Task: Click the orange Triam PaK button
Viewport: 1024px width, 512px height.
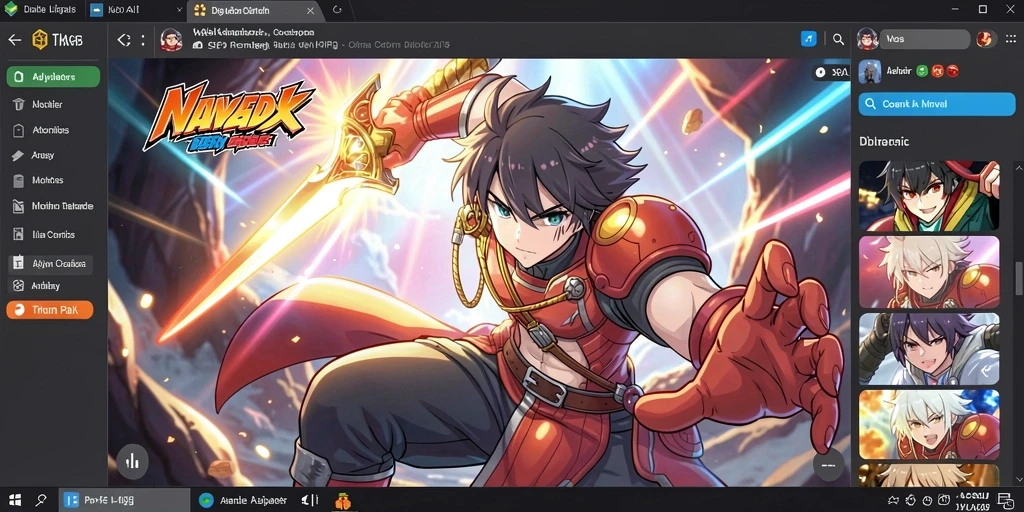Action: coord(50,310)
